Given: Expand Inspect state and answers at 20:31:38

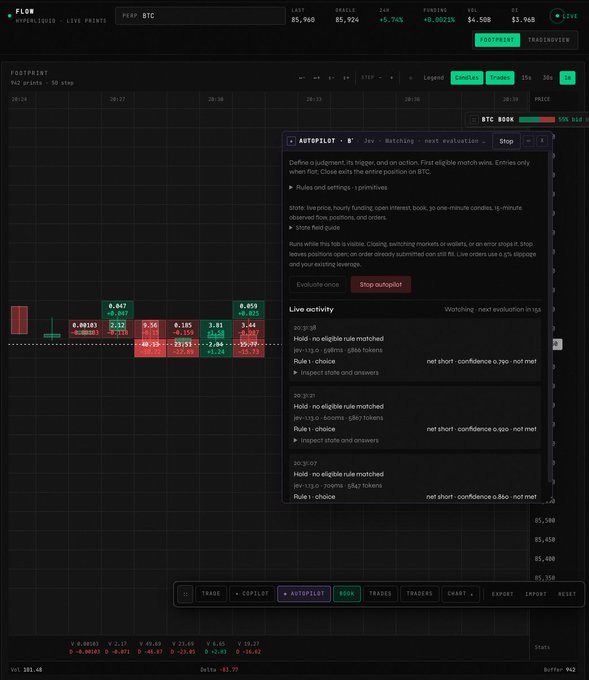Looking at the screenshot, I should (x=336, y=373).
